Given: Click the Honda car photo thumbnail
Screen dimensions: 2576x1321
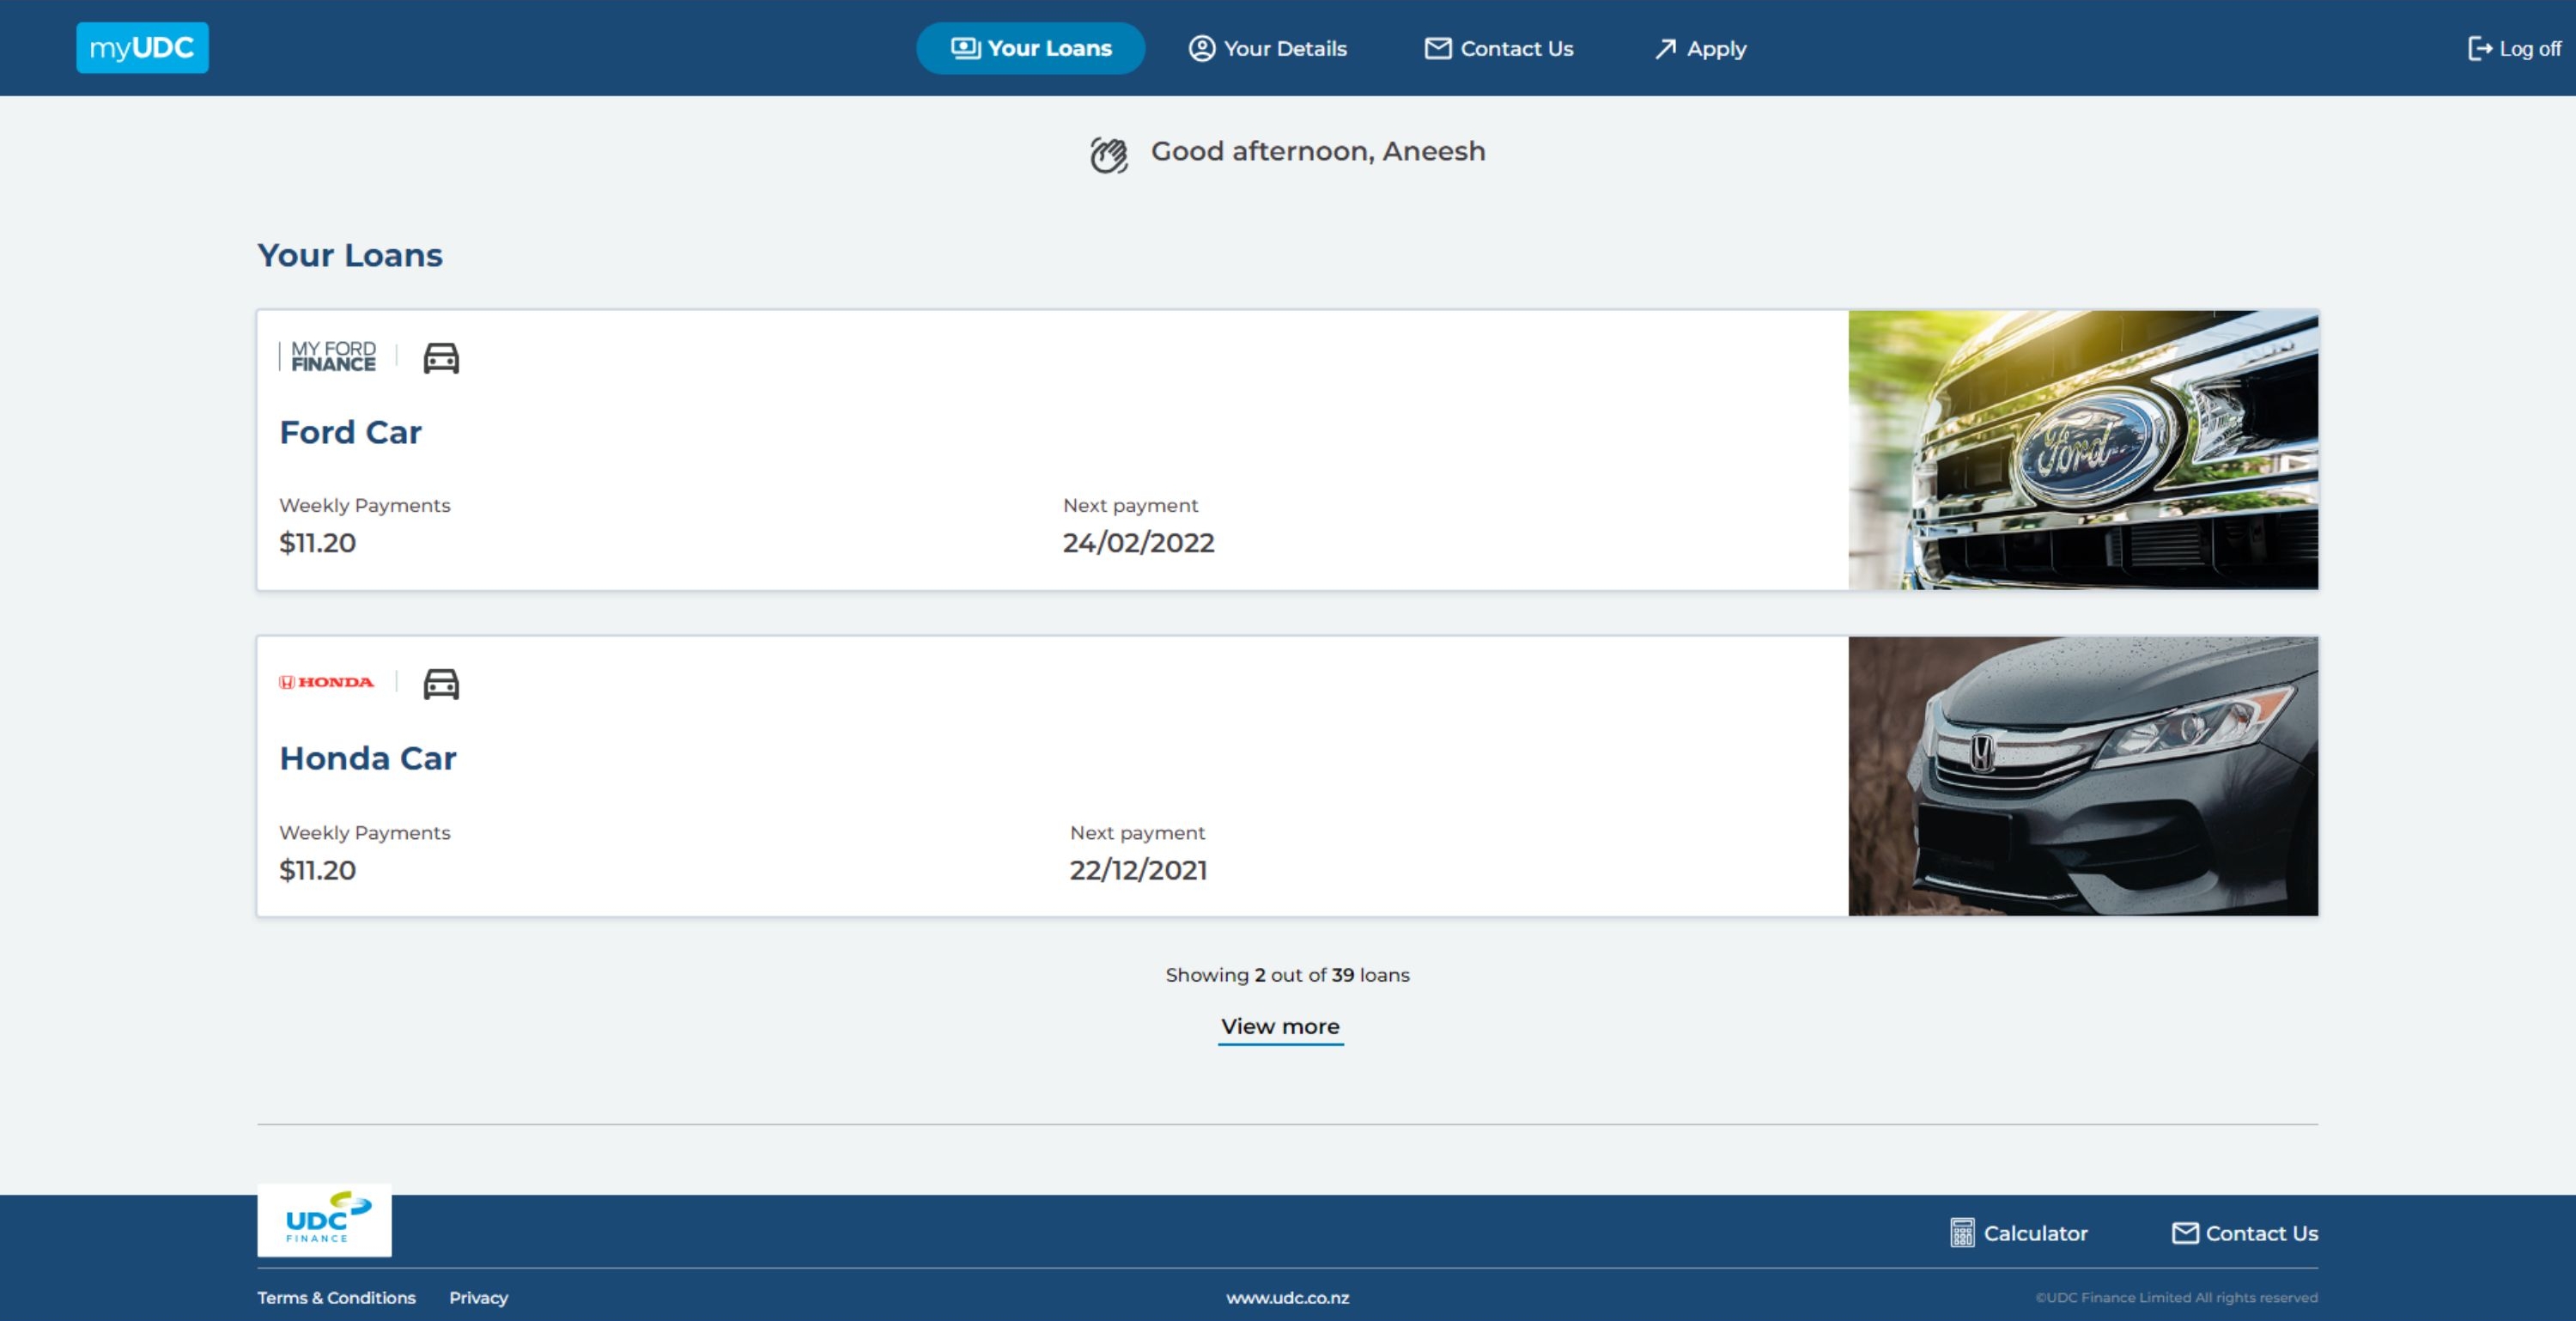Looking at the screenshot, I should 2082,776.
